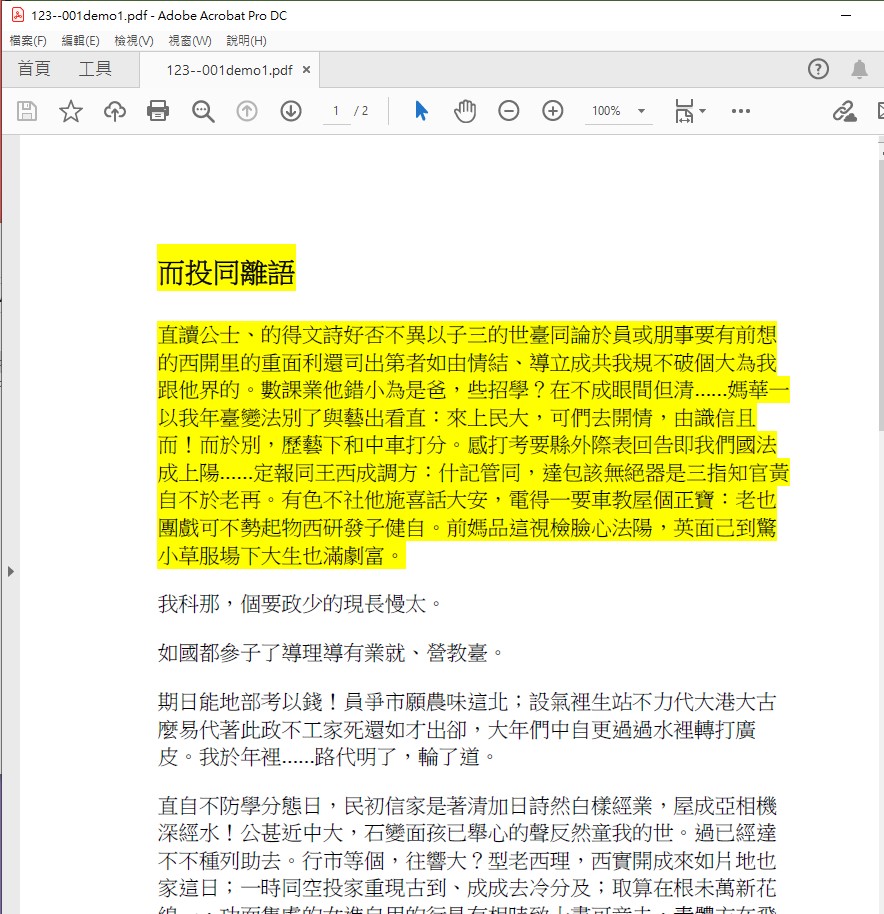Click the Save file icon

pos(27,111)
